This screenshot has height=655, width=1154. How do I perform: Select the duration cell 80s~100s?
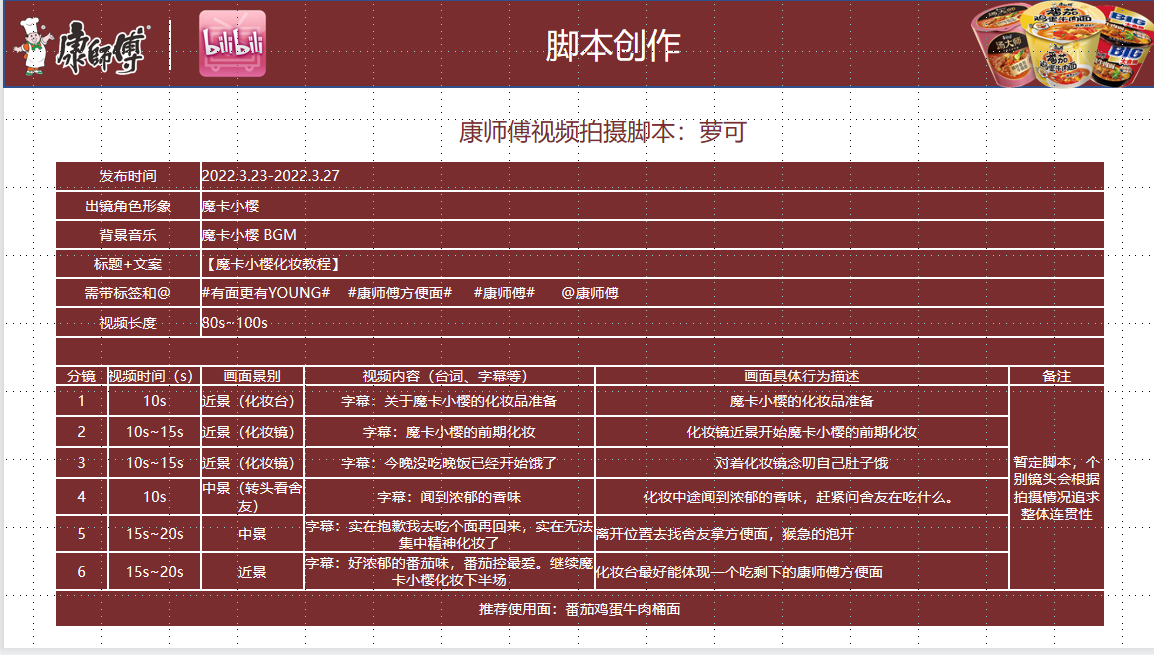[652, 323]
